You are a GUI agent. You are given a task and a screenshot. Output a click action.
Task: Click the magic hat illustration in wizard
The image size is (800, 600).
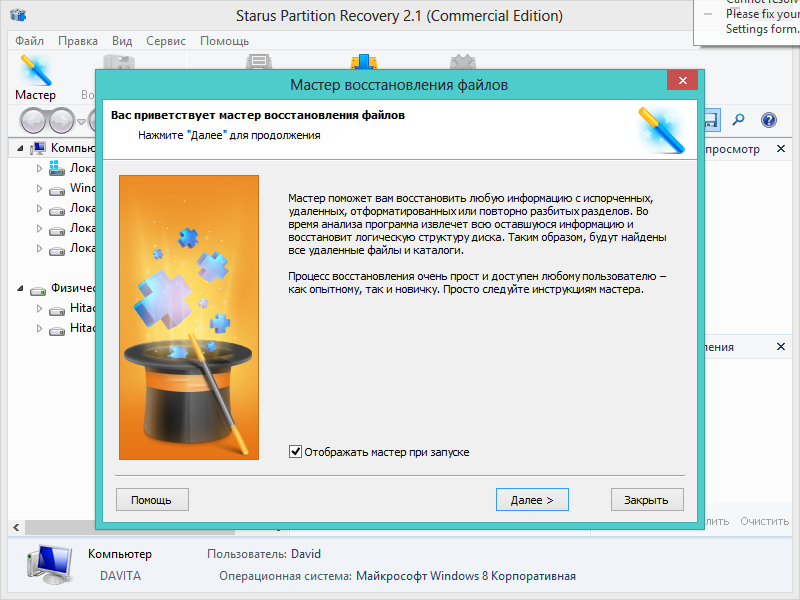[x=189, y=317]
